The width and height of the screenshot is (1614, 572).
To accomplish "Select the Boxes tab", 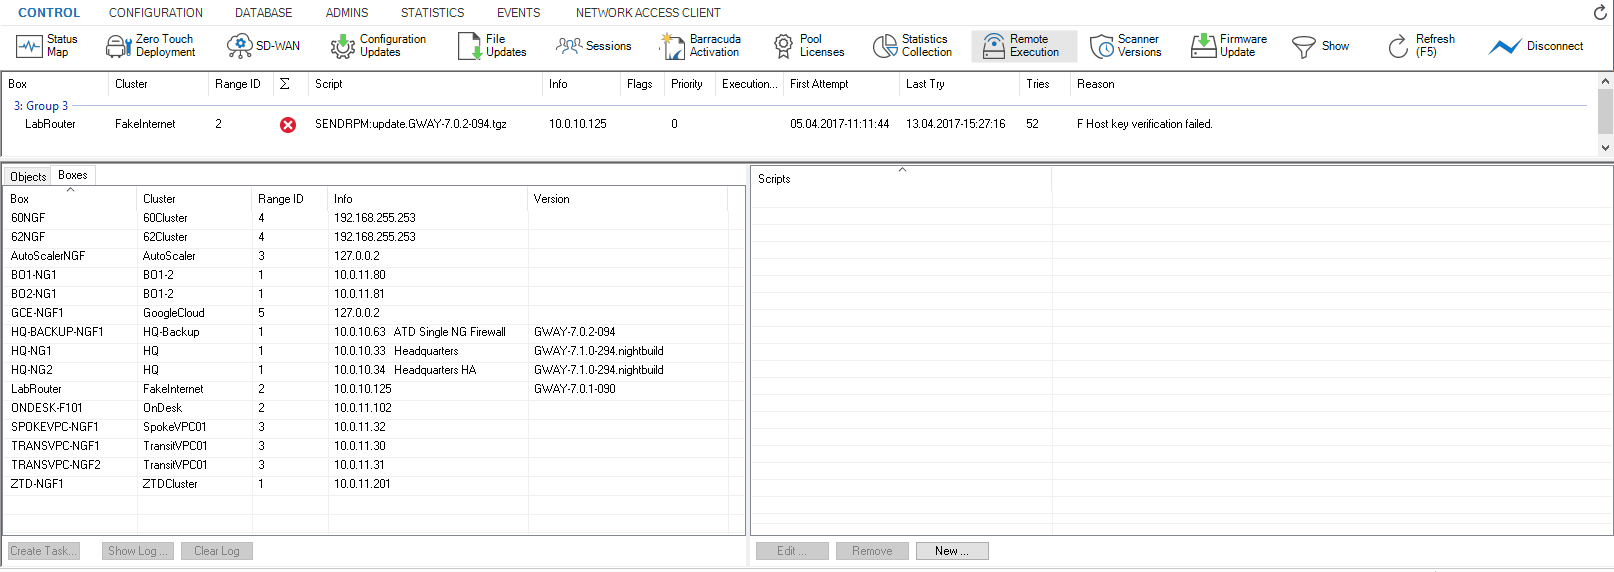I will point(73,175).
